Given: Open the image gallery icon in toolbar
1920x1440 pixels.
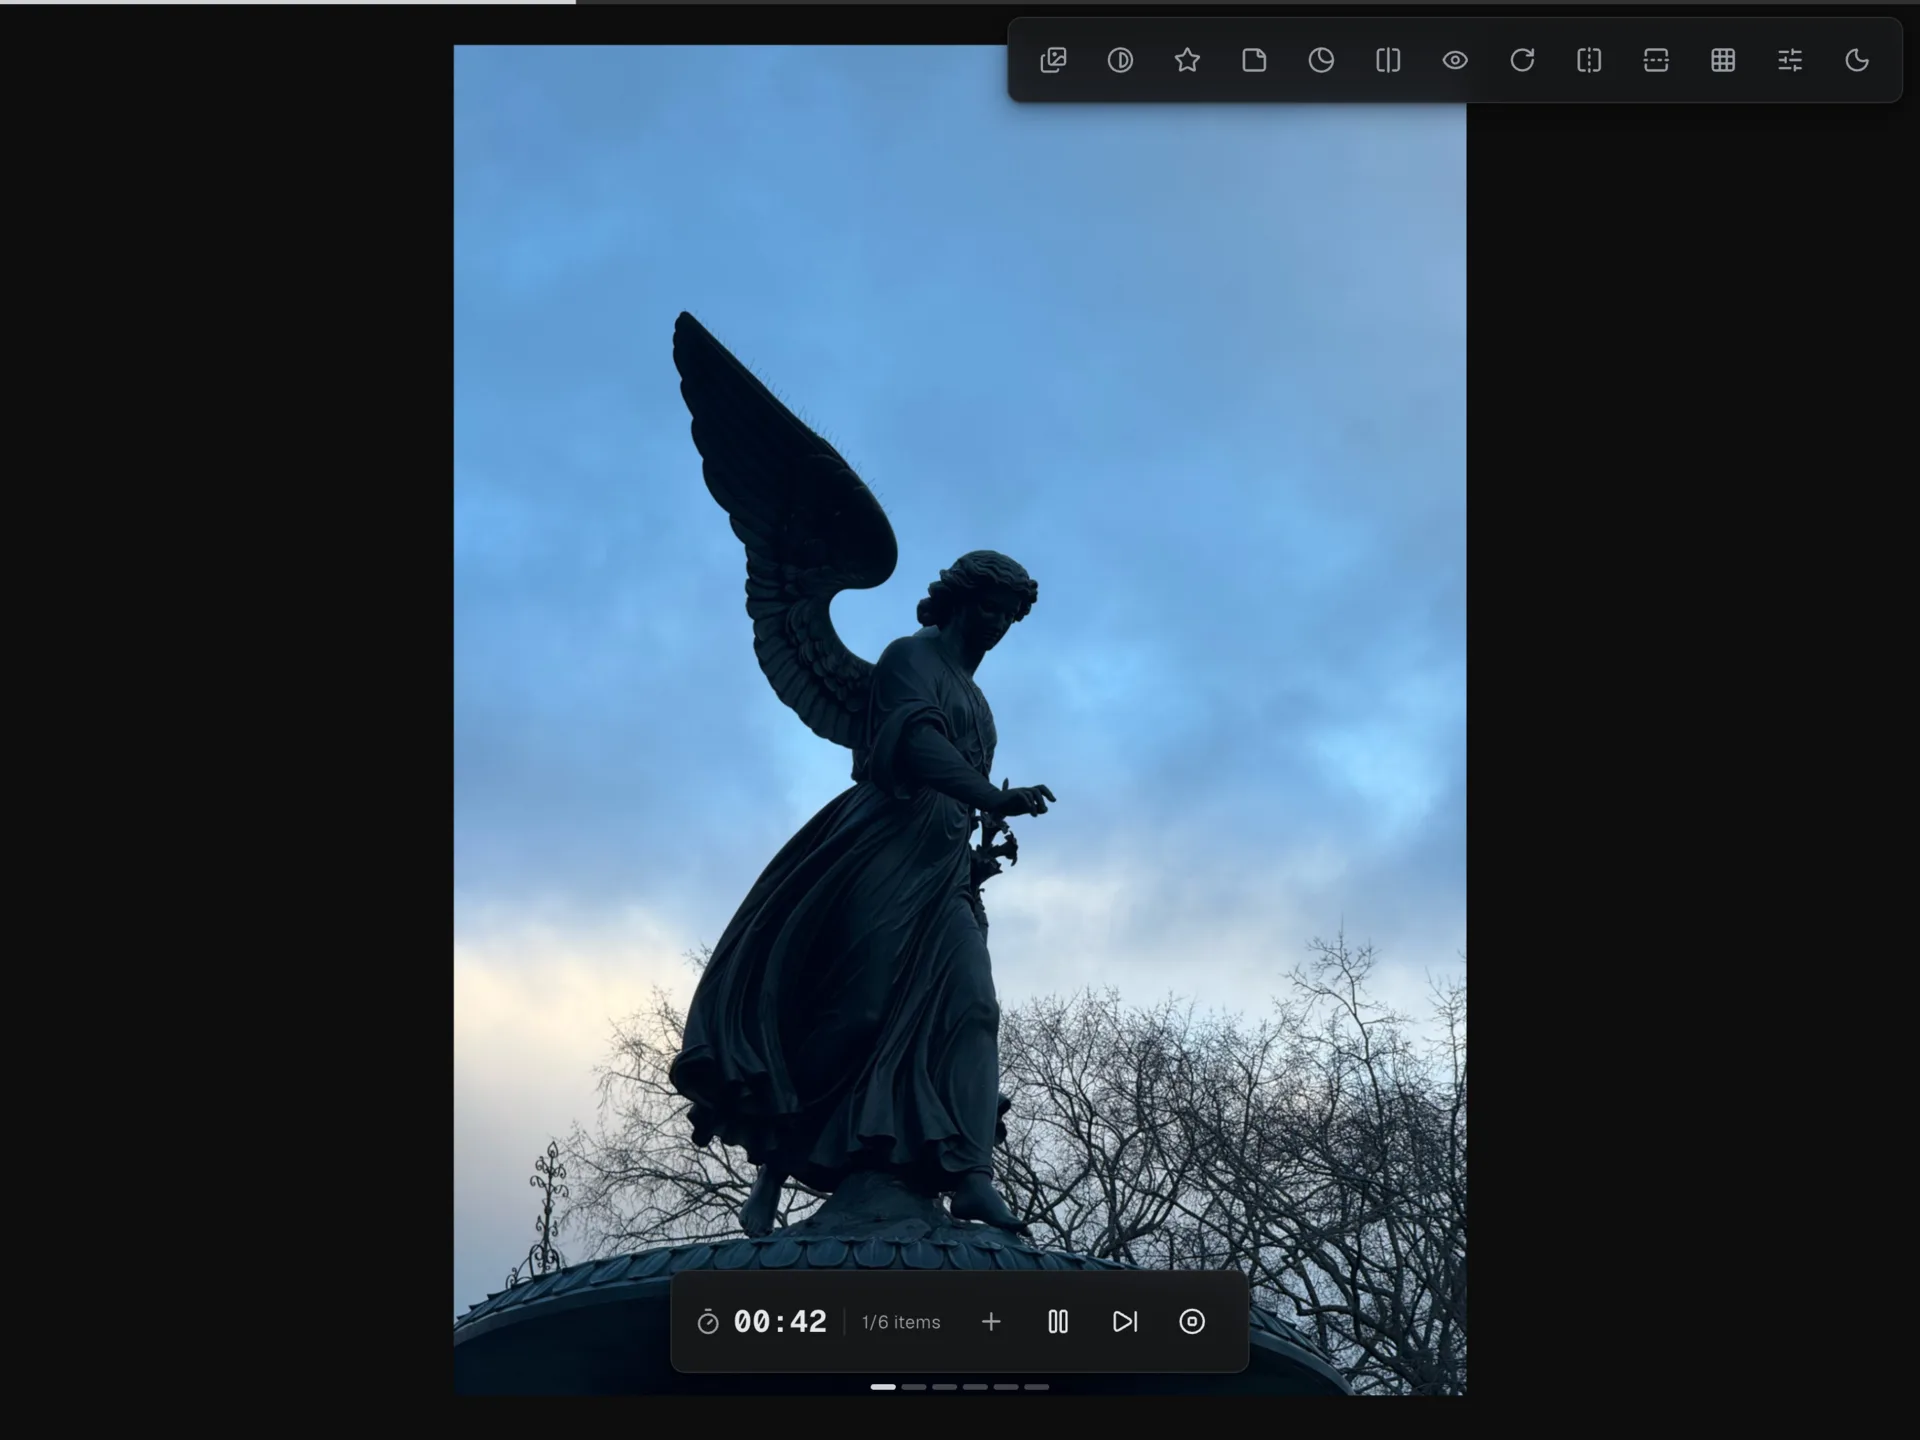Looking at the screenshot, I should [1053, 60].
